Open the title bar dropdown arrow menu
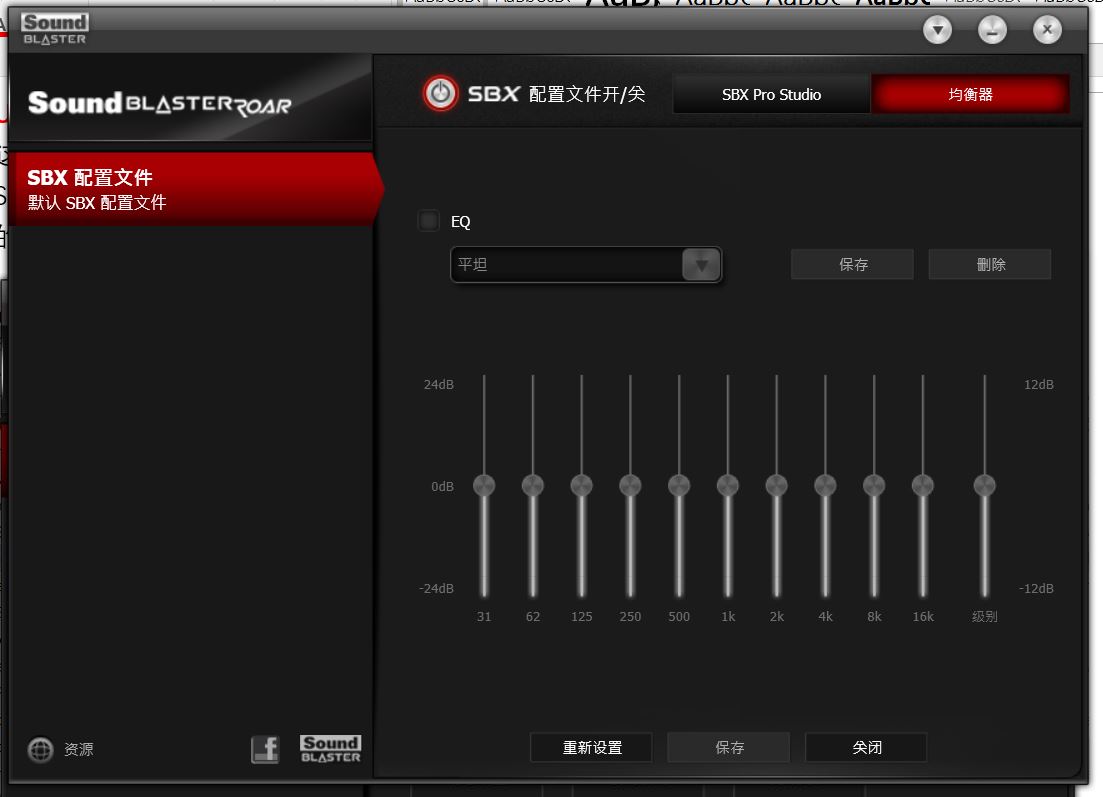 pos(937,30)
